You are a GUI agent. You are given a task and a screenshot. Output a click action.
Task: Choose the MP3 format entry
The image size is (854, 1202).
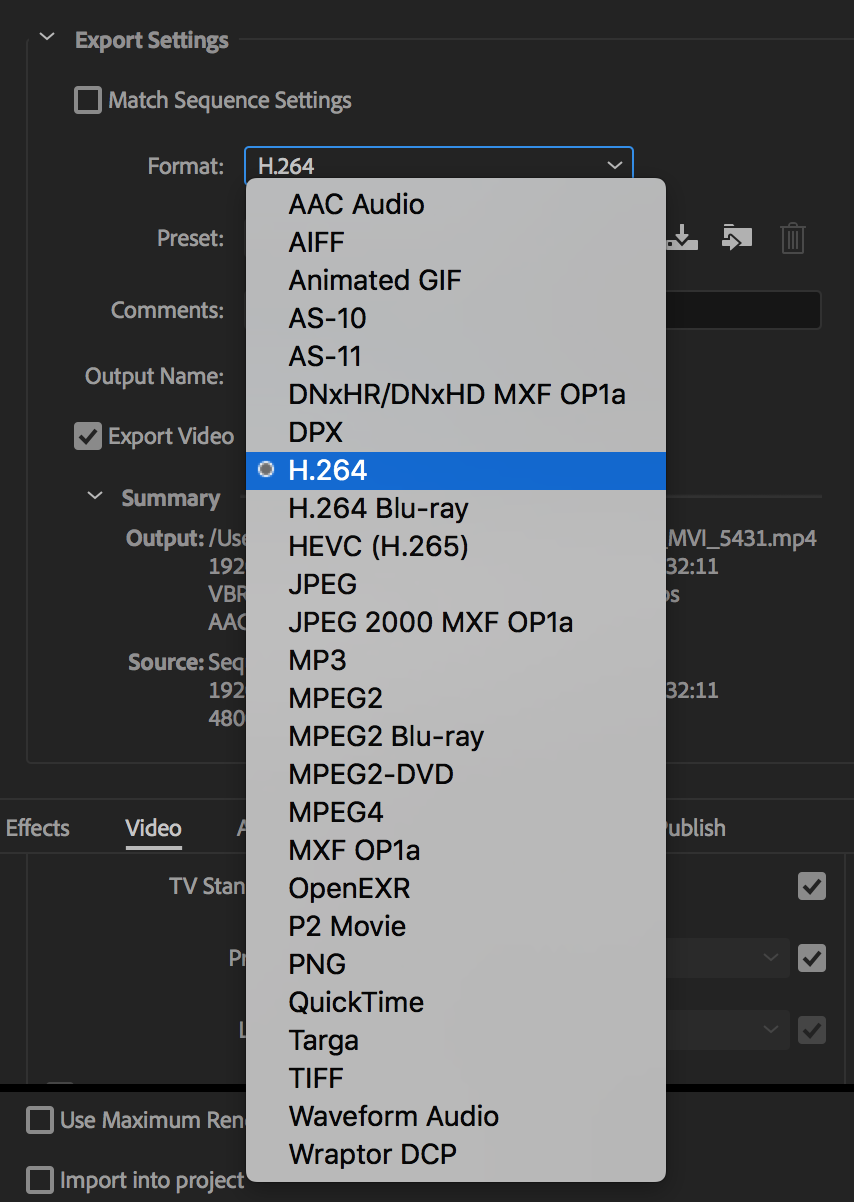point(317,660)
